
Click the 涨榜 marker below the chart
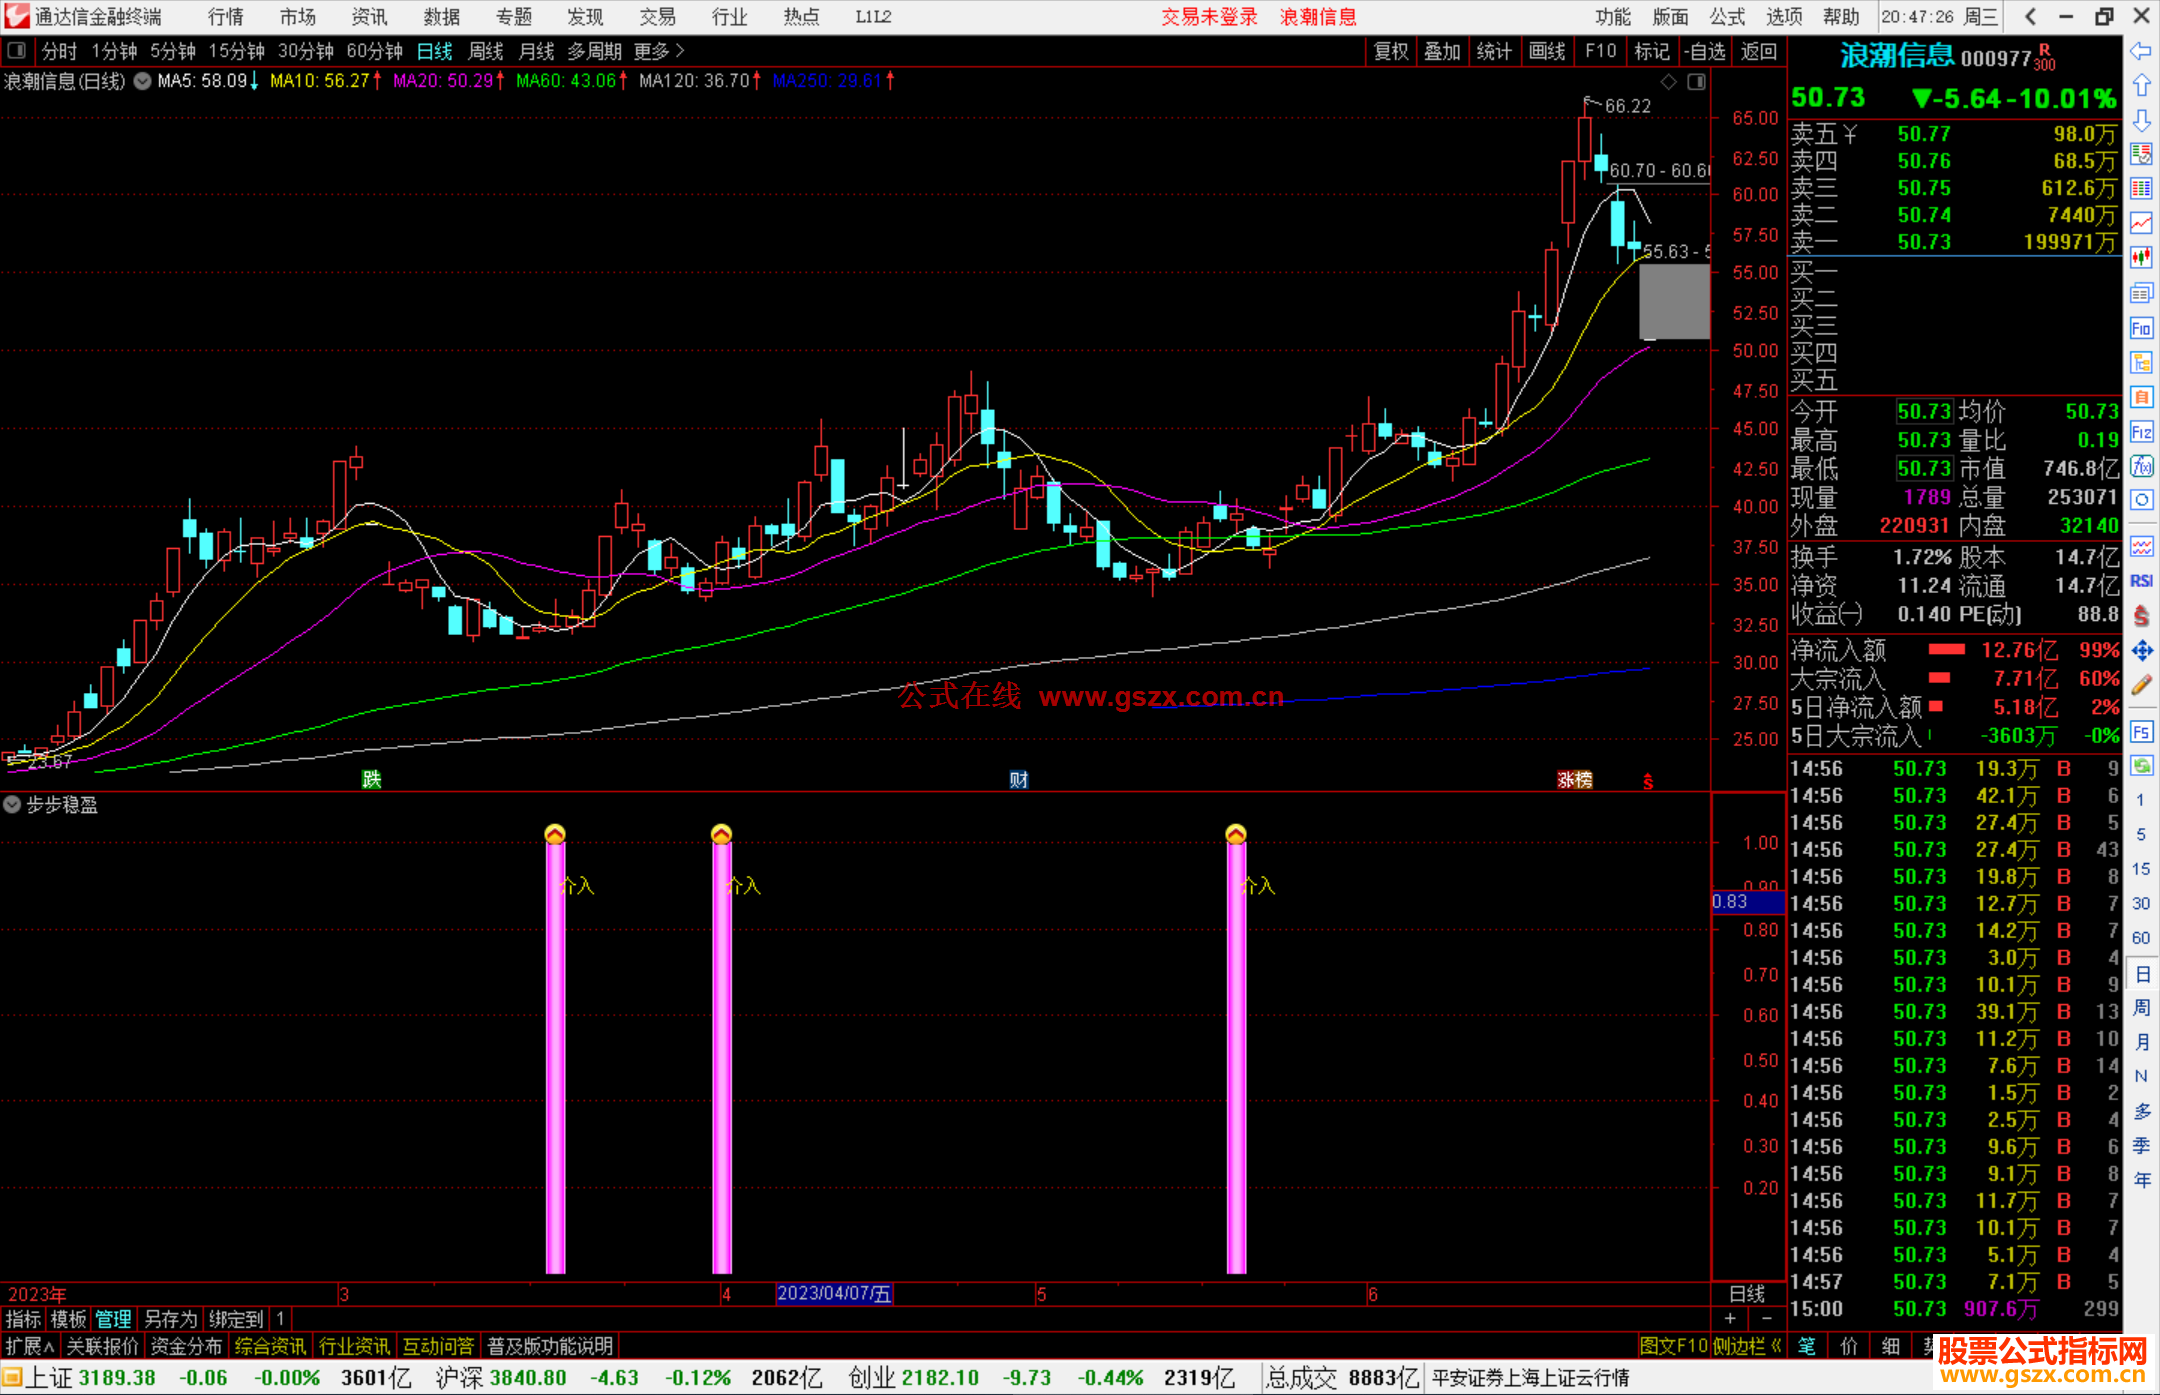tap(1574, 779)
